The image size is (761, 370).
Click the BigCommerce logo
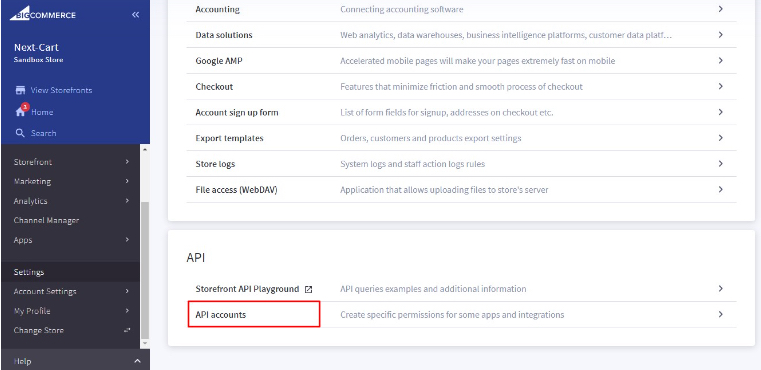tap(43, 13)
